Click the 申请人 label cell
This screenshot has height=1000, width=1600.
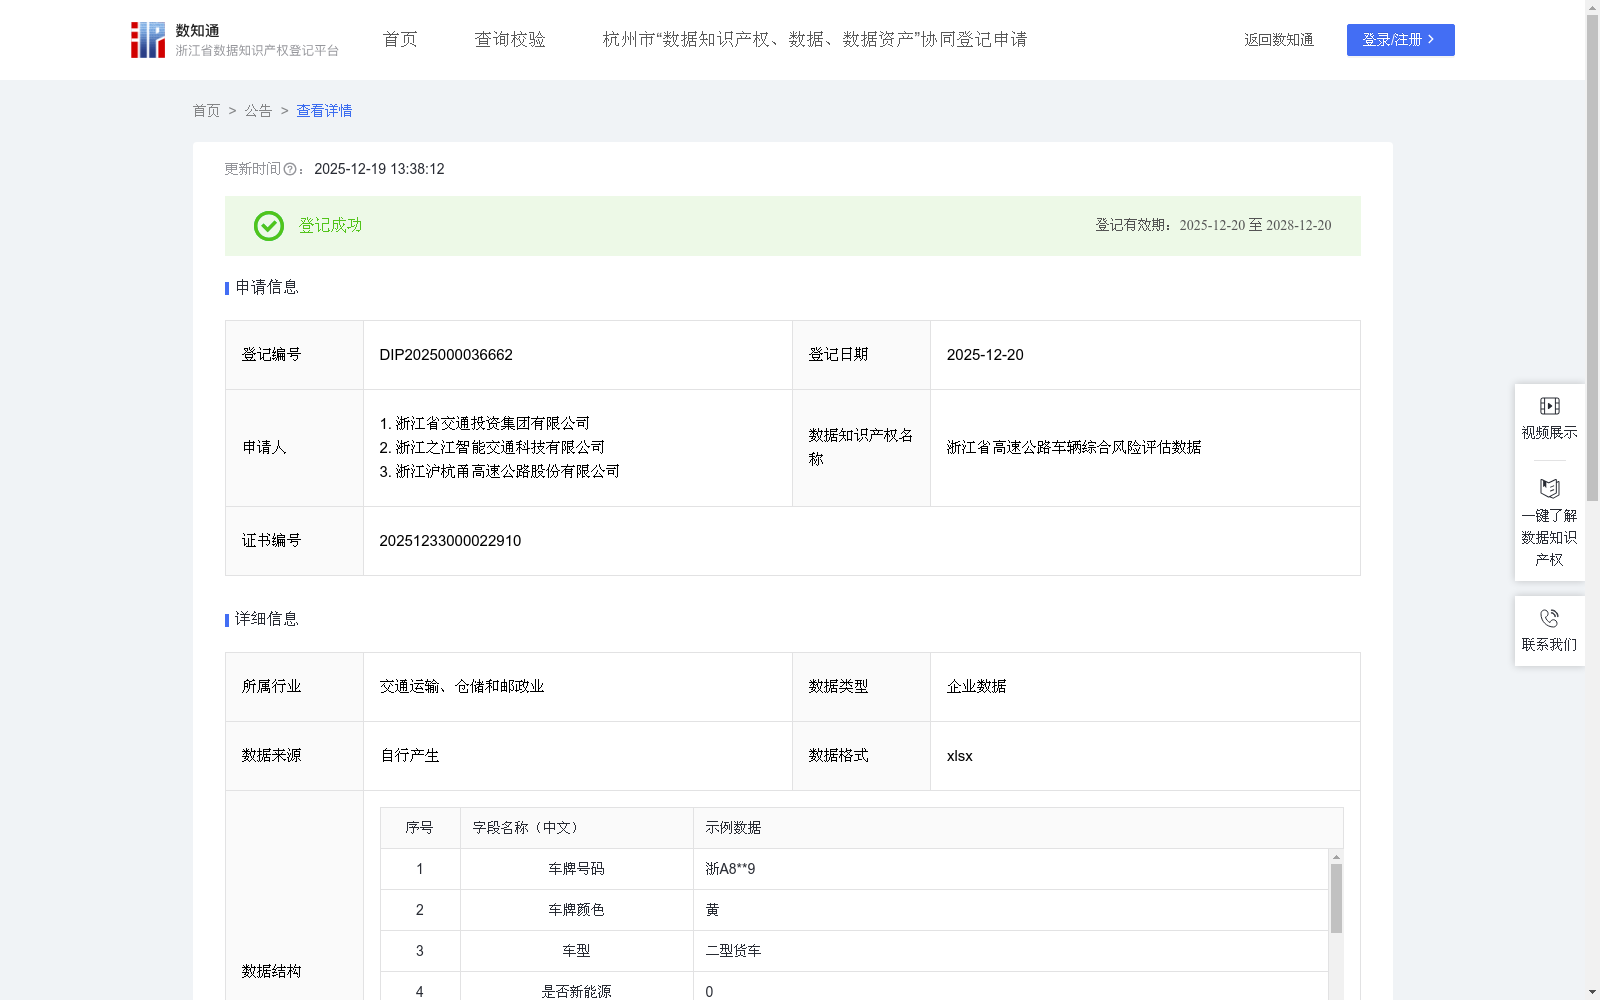pyautogui.click(x=294, y=448)
